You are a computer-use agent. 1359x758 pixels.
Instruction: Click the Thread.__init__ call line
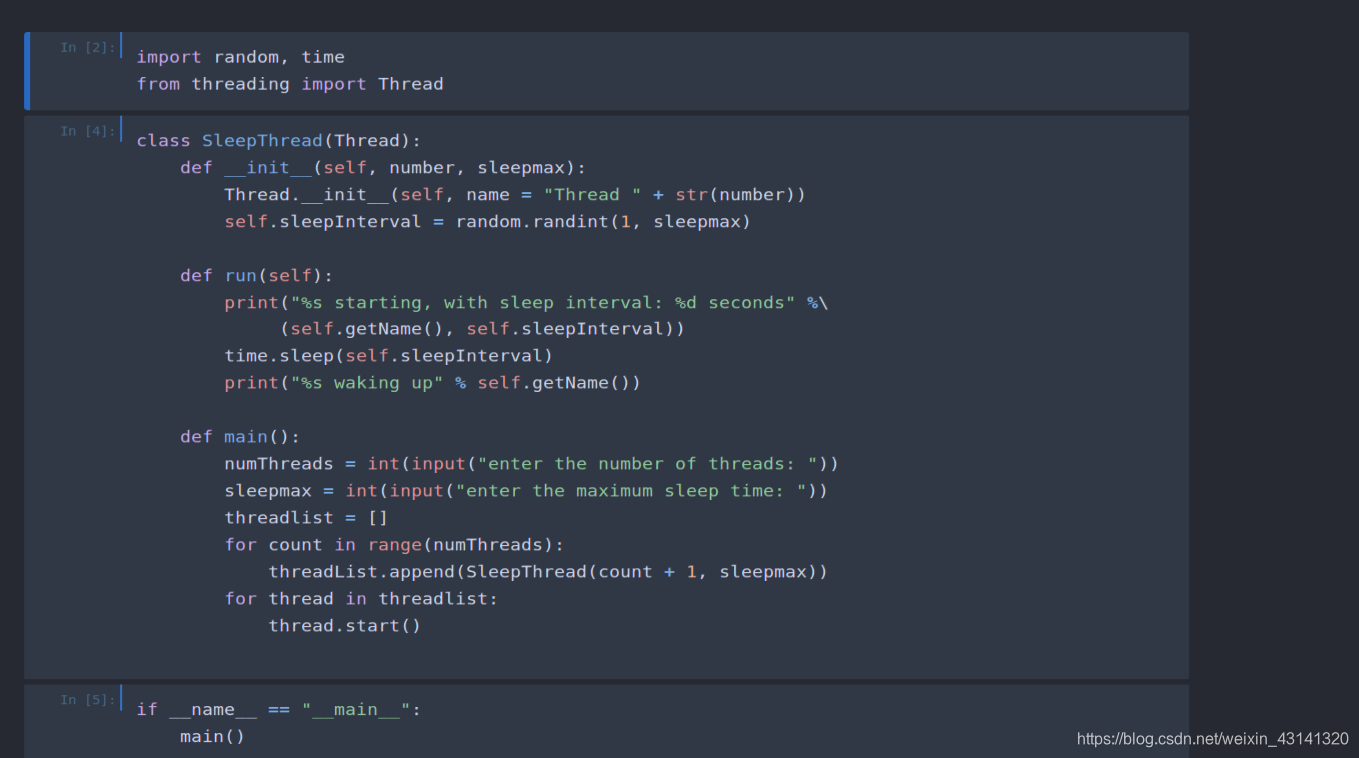point(515,195)
